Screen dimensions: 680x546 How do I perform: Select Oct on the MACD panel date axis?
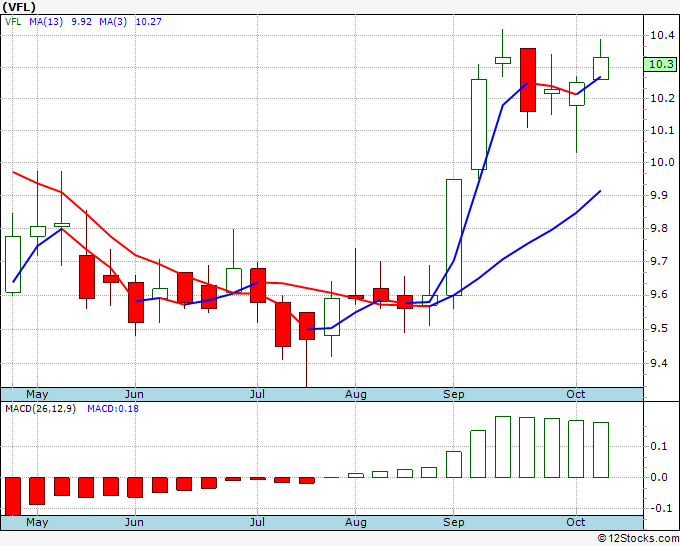point(575,522)
